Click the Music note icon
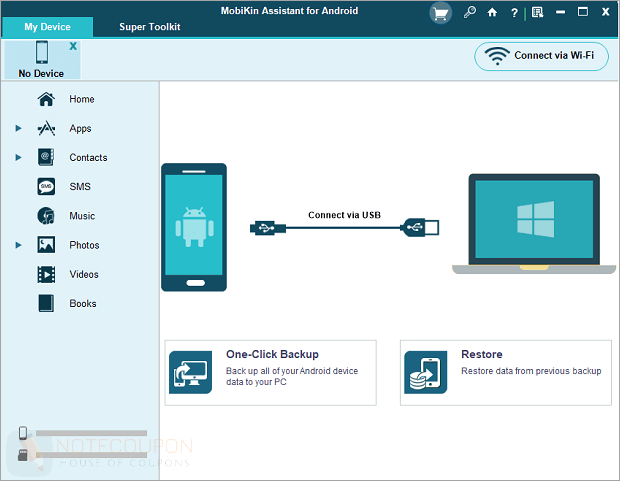The width and height of the screenshot is (620, 481). coord(46,216)
